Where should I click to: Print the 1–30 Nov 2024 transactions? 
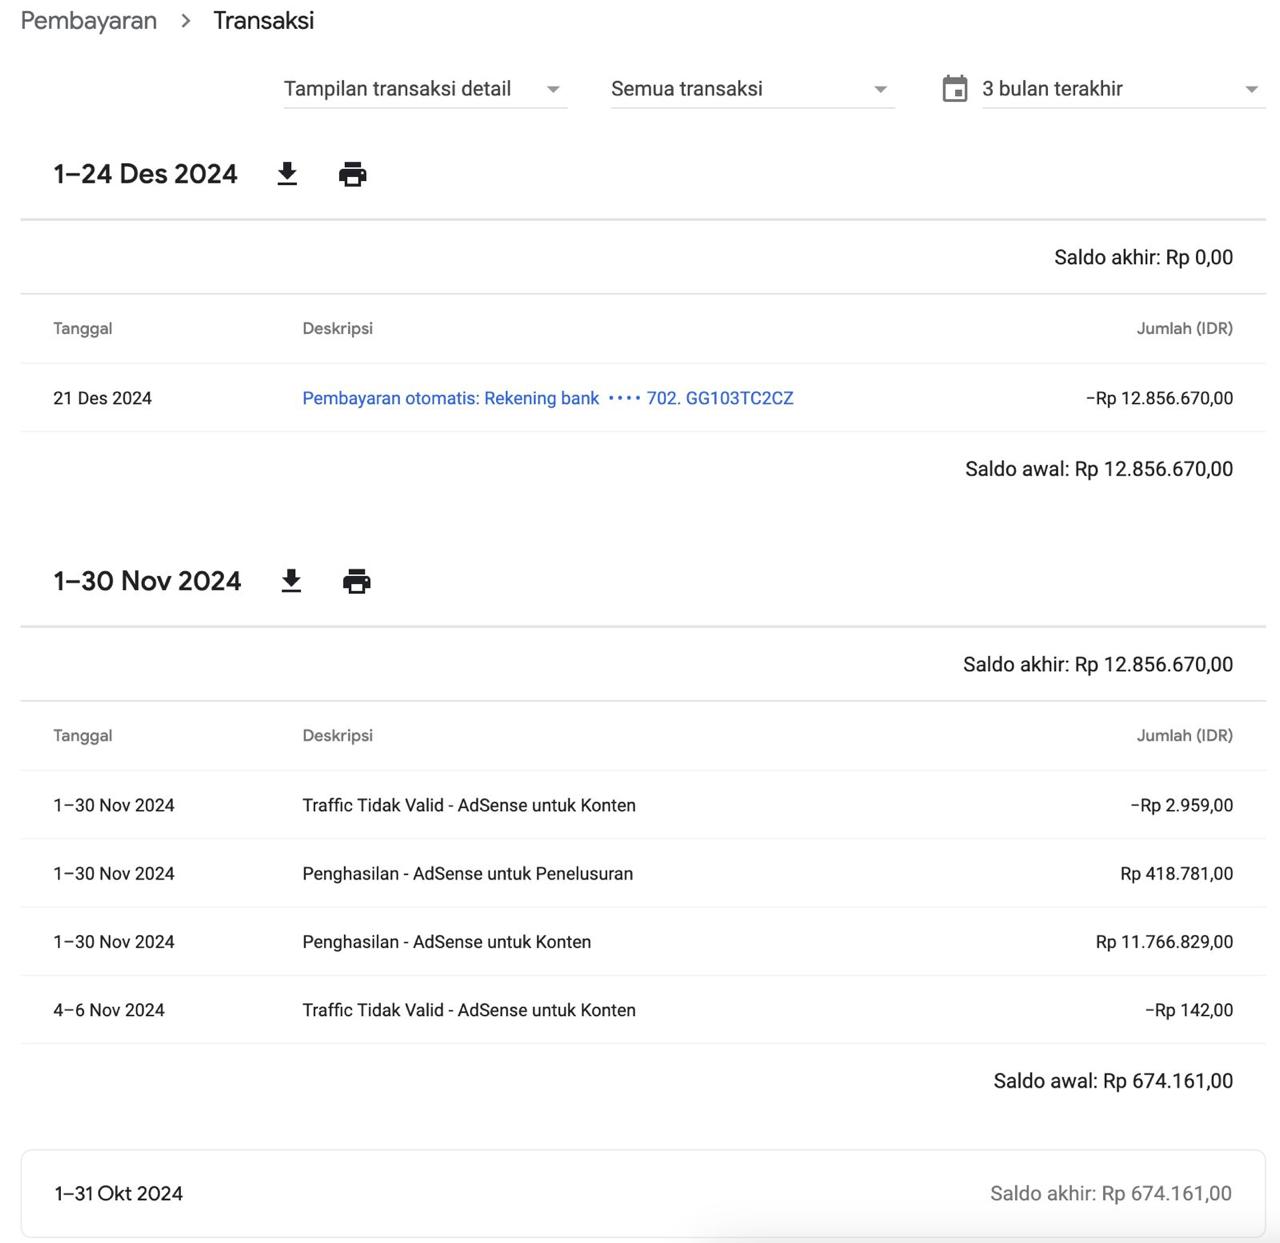[x=357, y=581]
